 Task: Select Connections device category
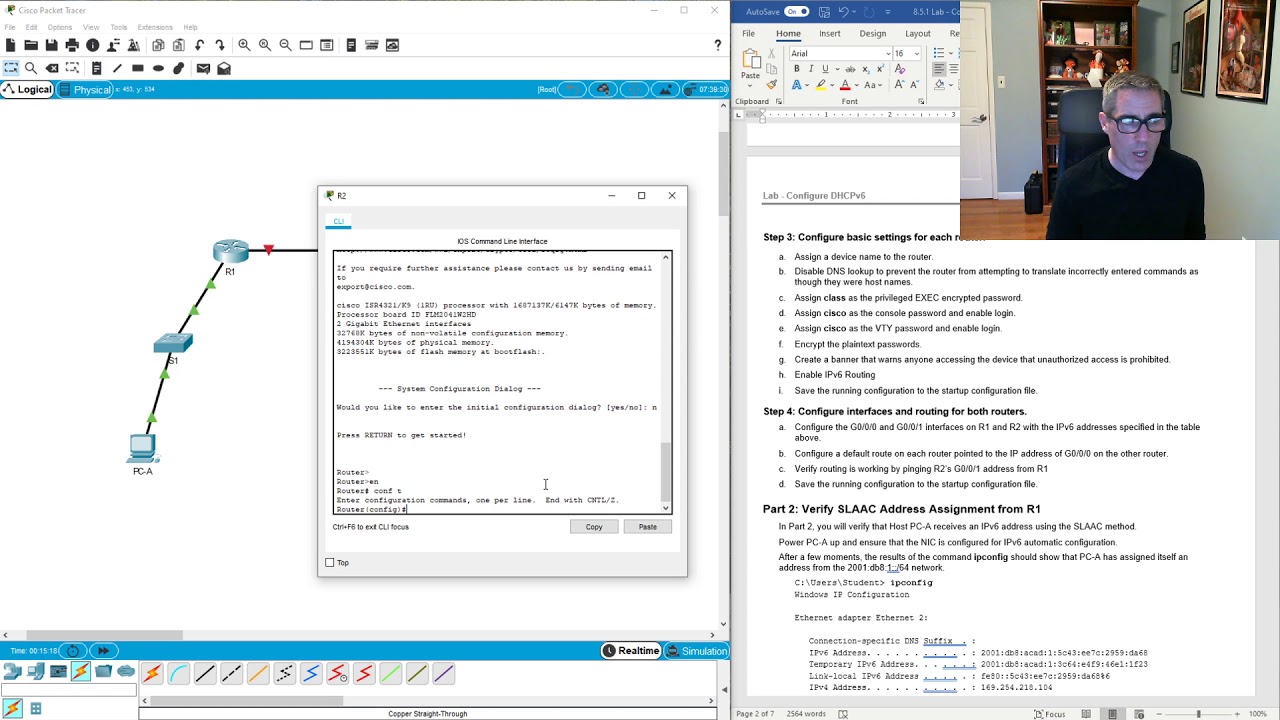80,671
